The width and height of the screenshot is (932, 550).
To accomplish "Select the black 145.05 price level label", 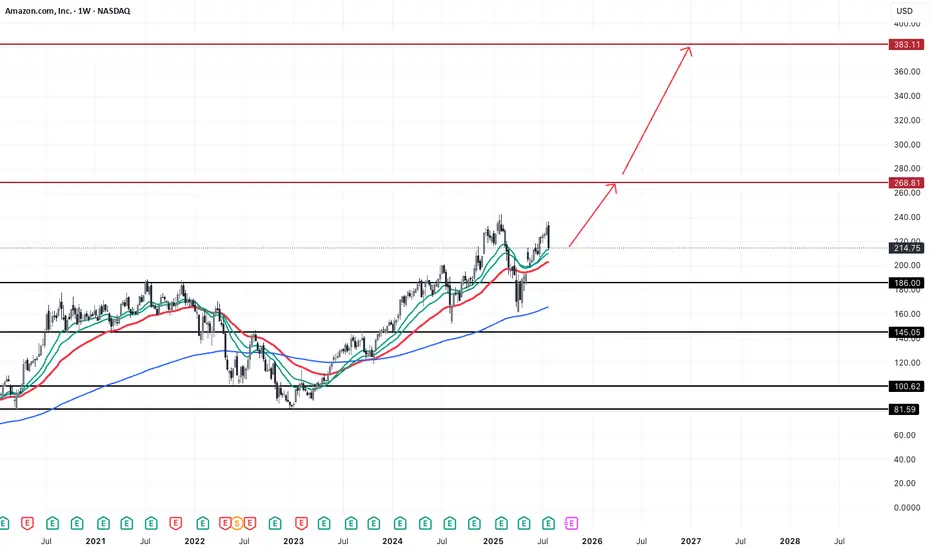I will pyautogui.click(x=906, y=332).
